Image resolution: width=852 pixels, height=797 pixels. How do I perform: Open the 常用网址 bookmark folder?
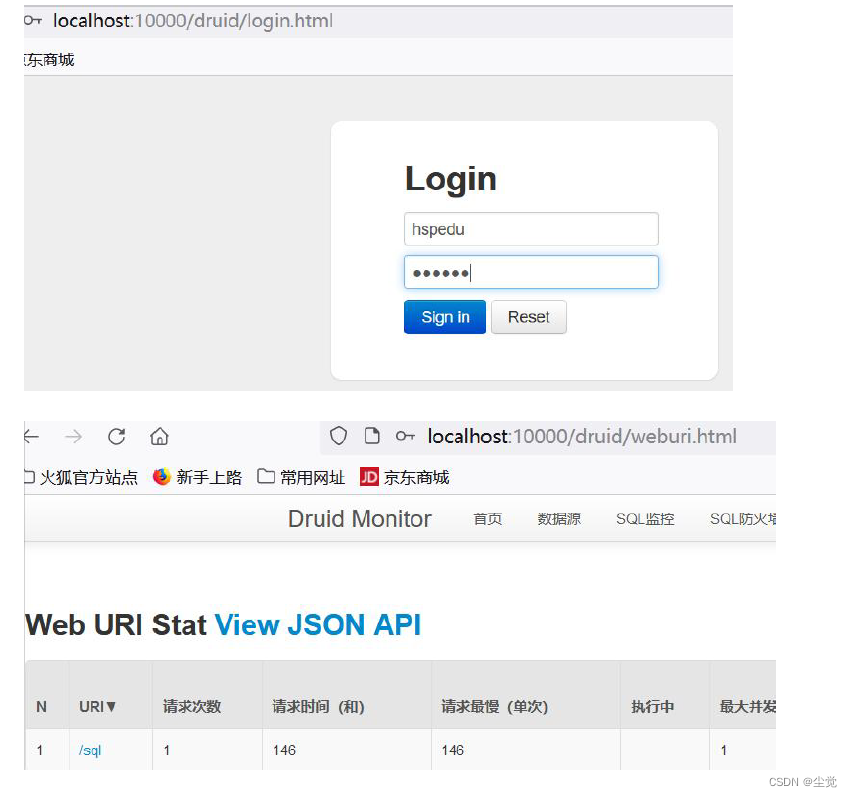300,477
